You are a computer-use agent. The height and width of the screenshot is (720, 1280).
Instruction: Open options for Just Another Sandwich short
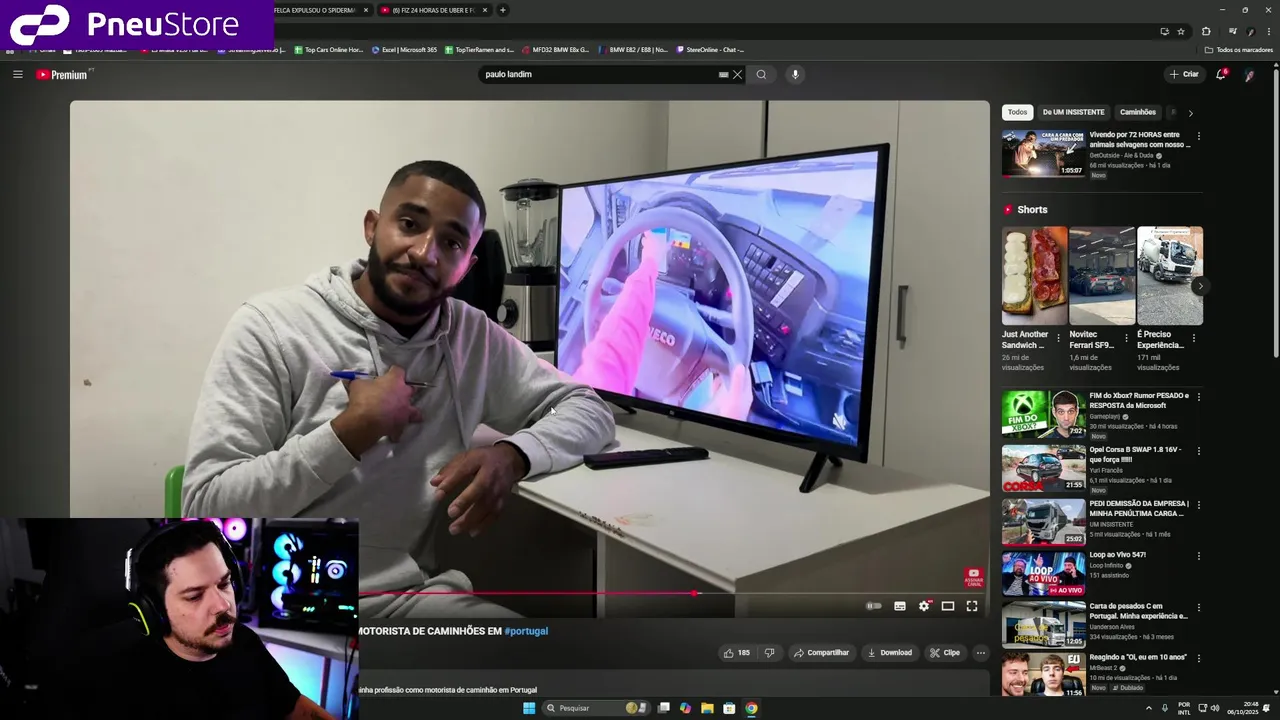coord(1059,338)
